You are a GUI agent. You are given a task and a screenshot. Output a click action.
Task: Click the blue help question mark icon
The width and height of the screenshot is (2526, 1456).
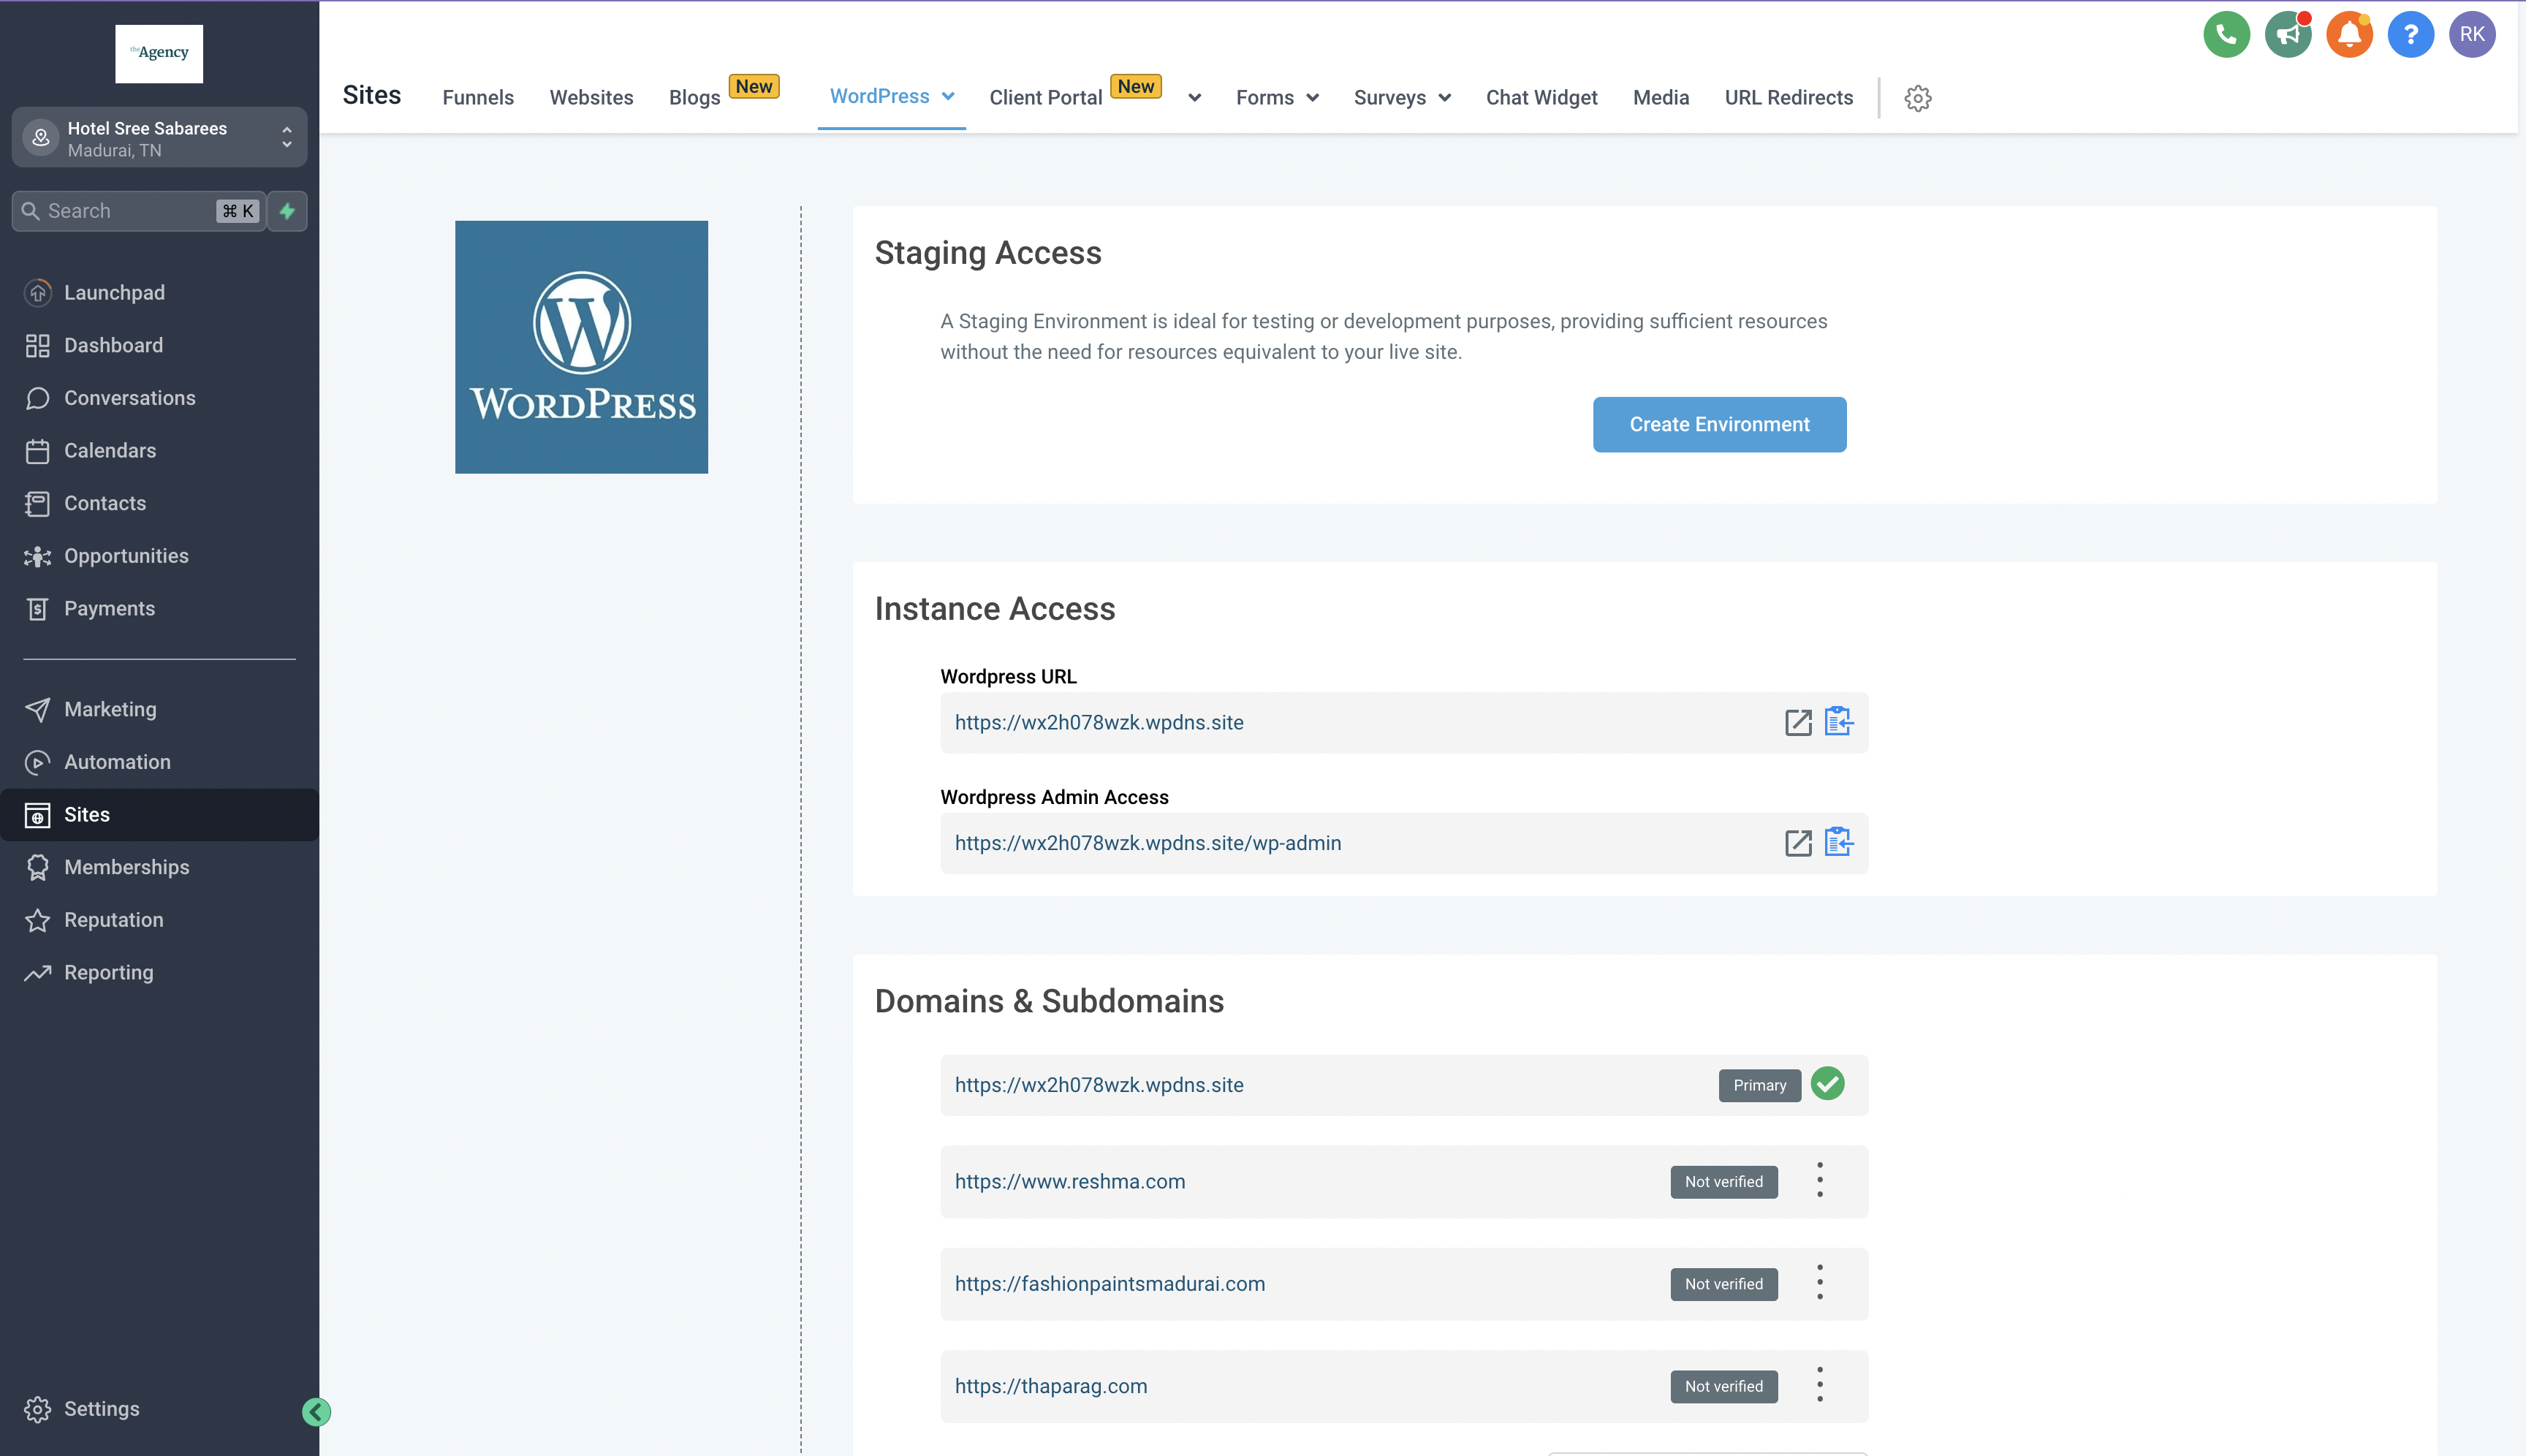pos(2410,35)
